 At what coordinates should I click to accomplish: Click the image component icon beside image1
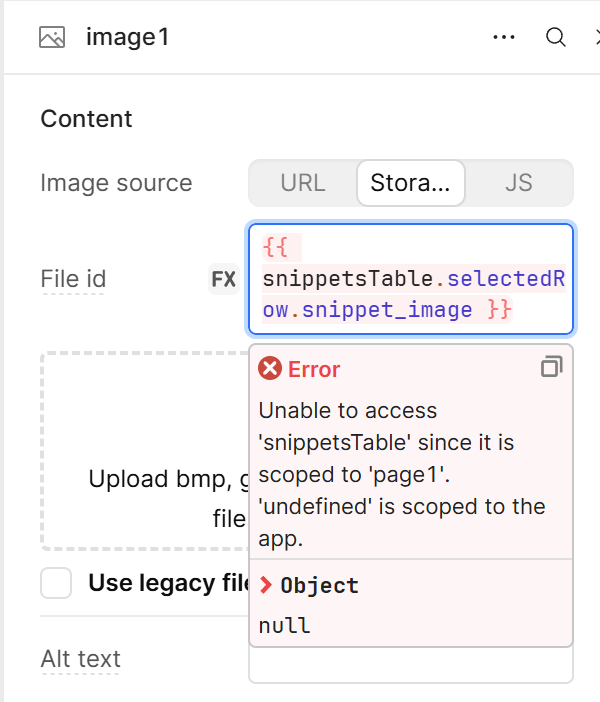pos(52,37)
